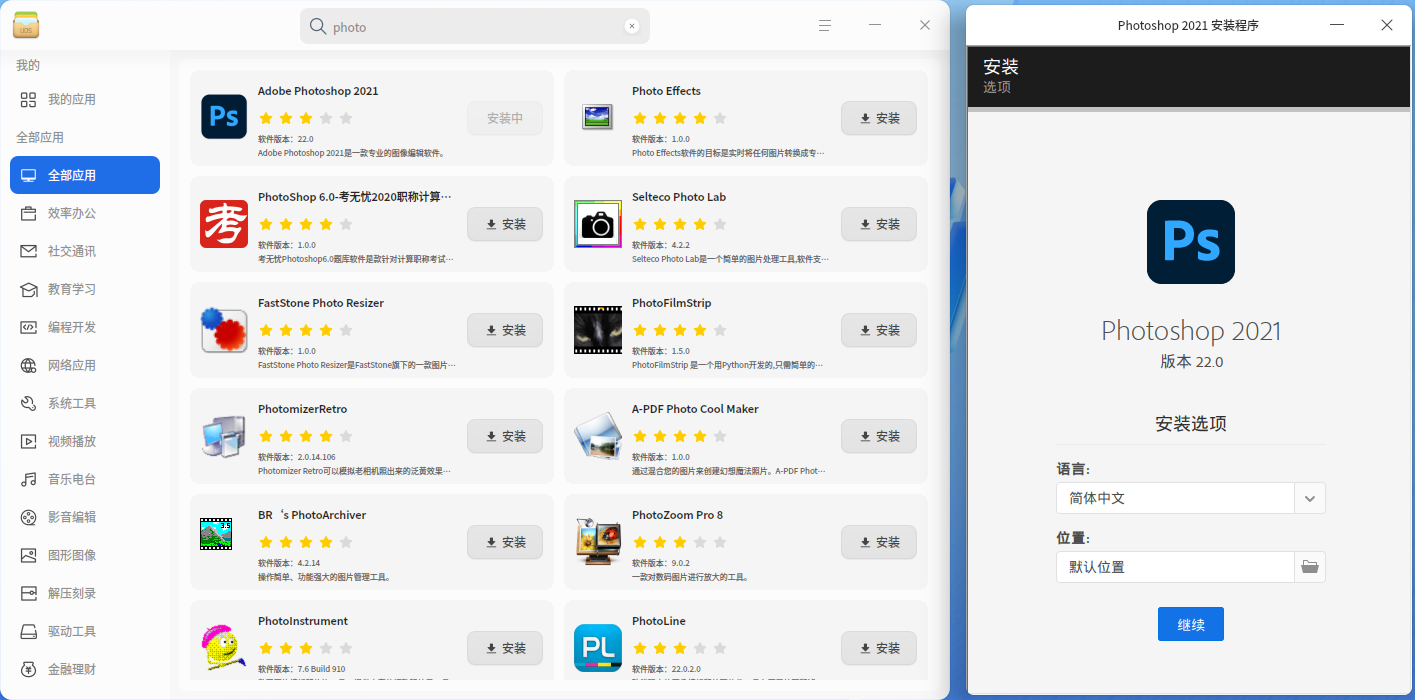Open the app store logo icon
This screenshot has width=1415, height=700.
pyautogui.click(x=26, y=26)
